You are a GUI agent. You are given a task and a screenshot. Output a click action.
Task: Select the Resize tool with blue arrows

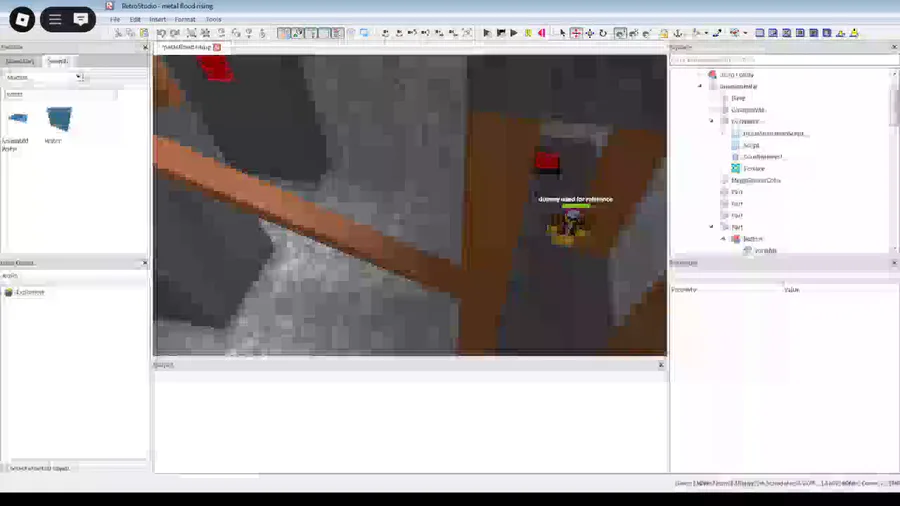click(x=589, y=33)
